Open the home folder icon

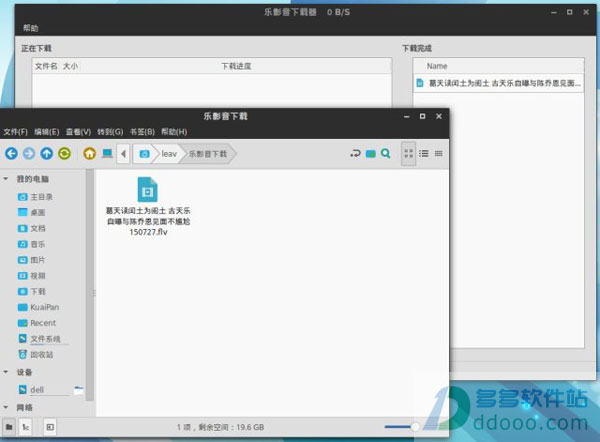point(90,154)
